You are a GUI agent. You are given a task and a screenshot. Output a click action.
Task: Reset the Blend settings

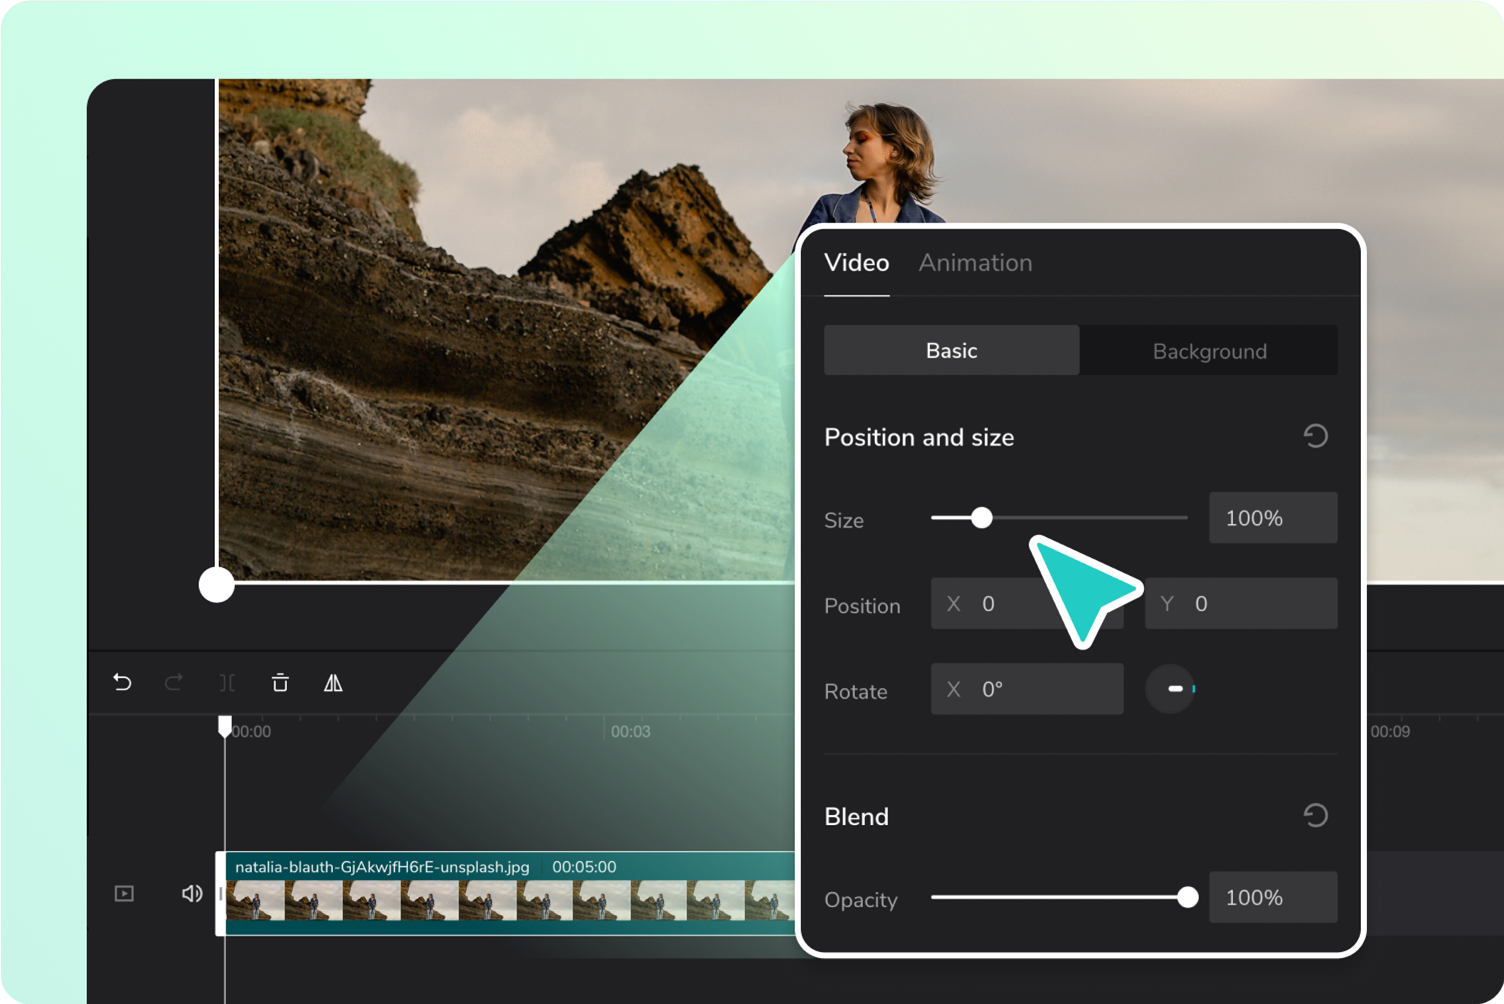(x=1315, y=815)
